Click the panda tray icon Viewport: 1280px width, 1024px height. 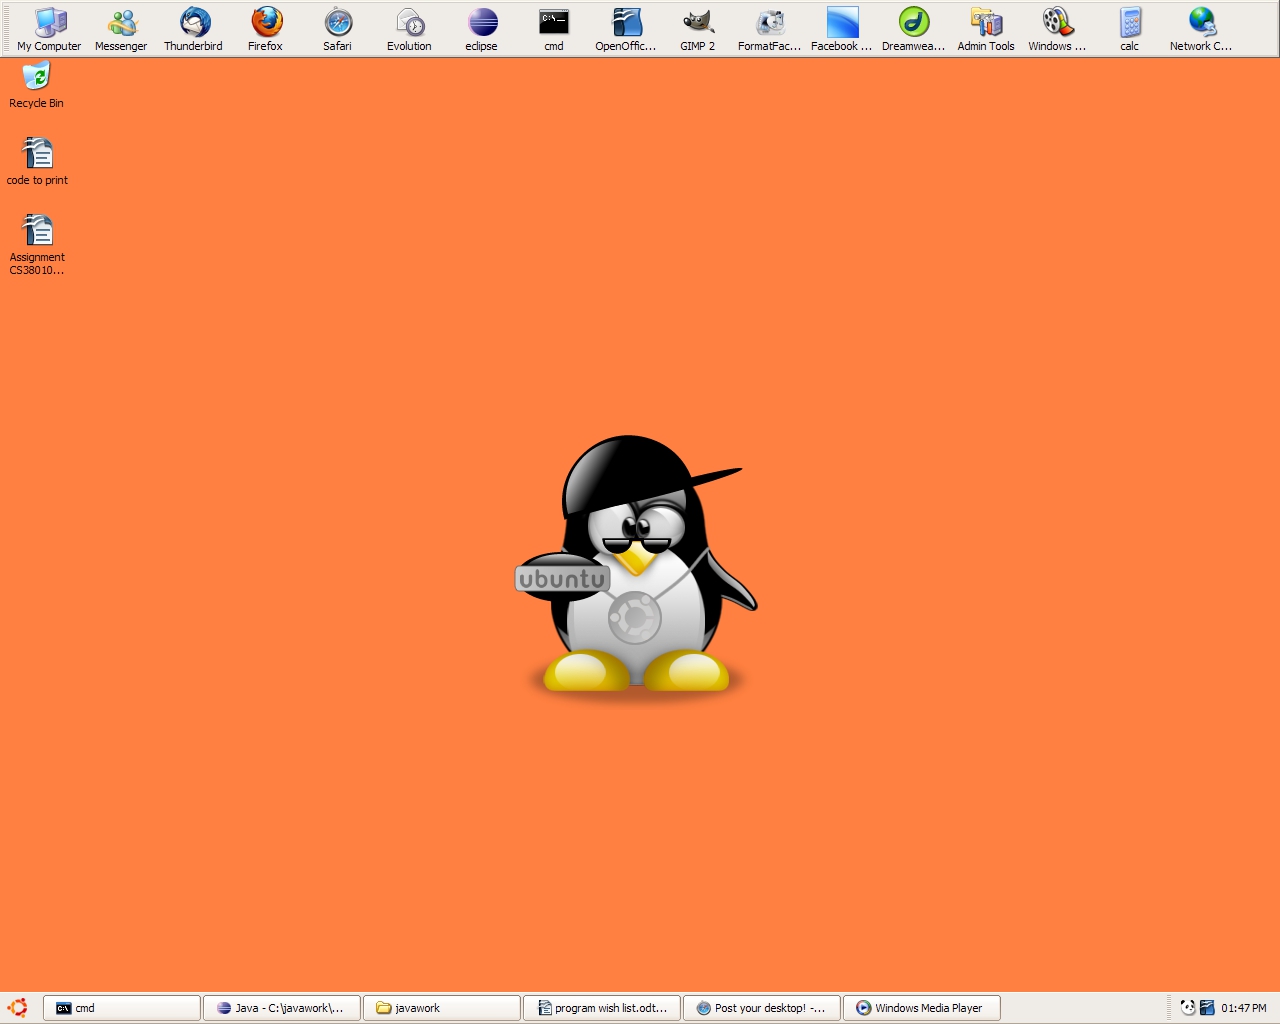pos(1188,1008)
